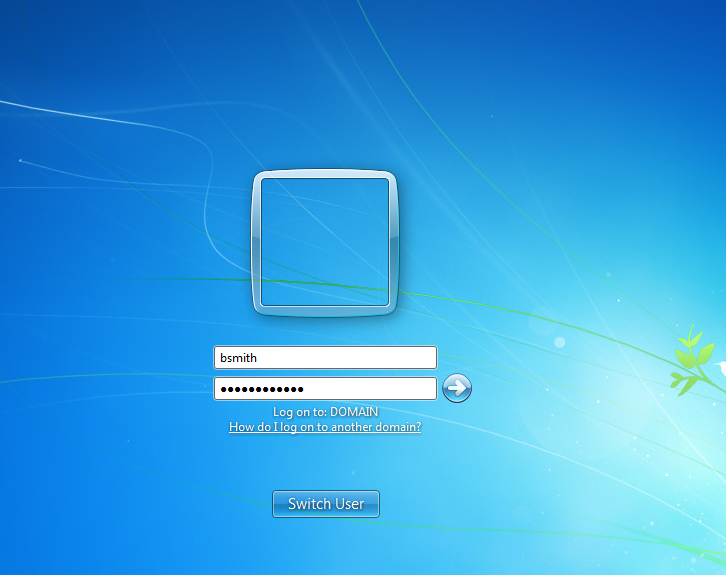
Task: Click the first letter of bsmith
Action: [224, 357]
